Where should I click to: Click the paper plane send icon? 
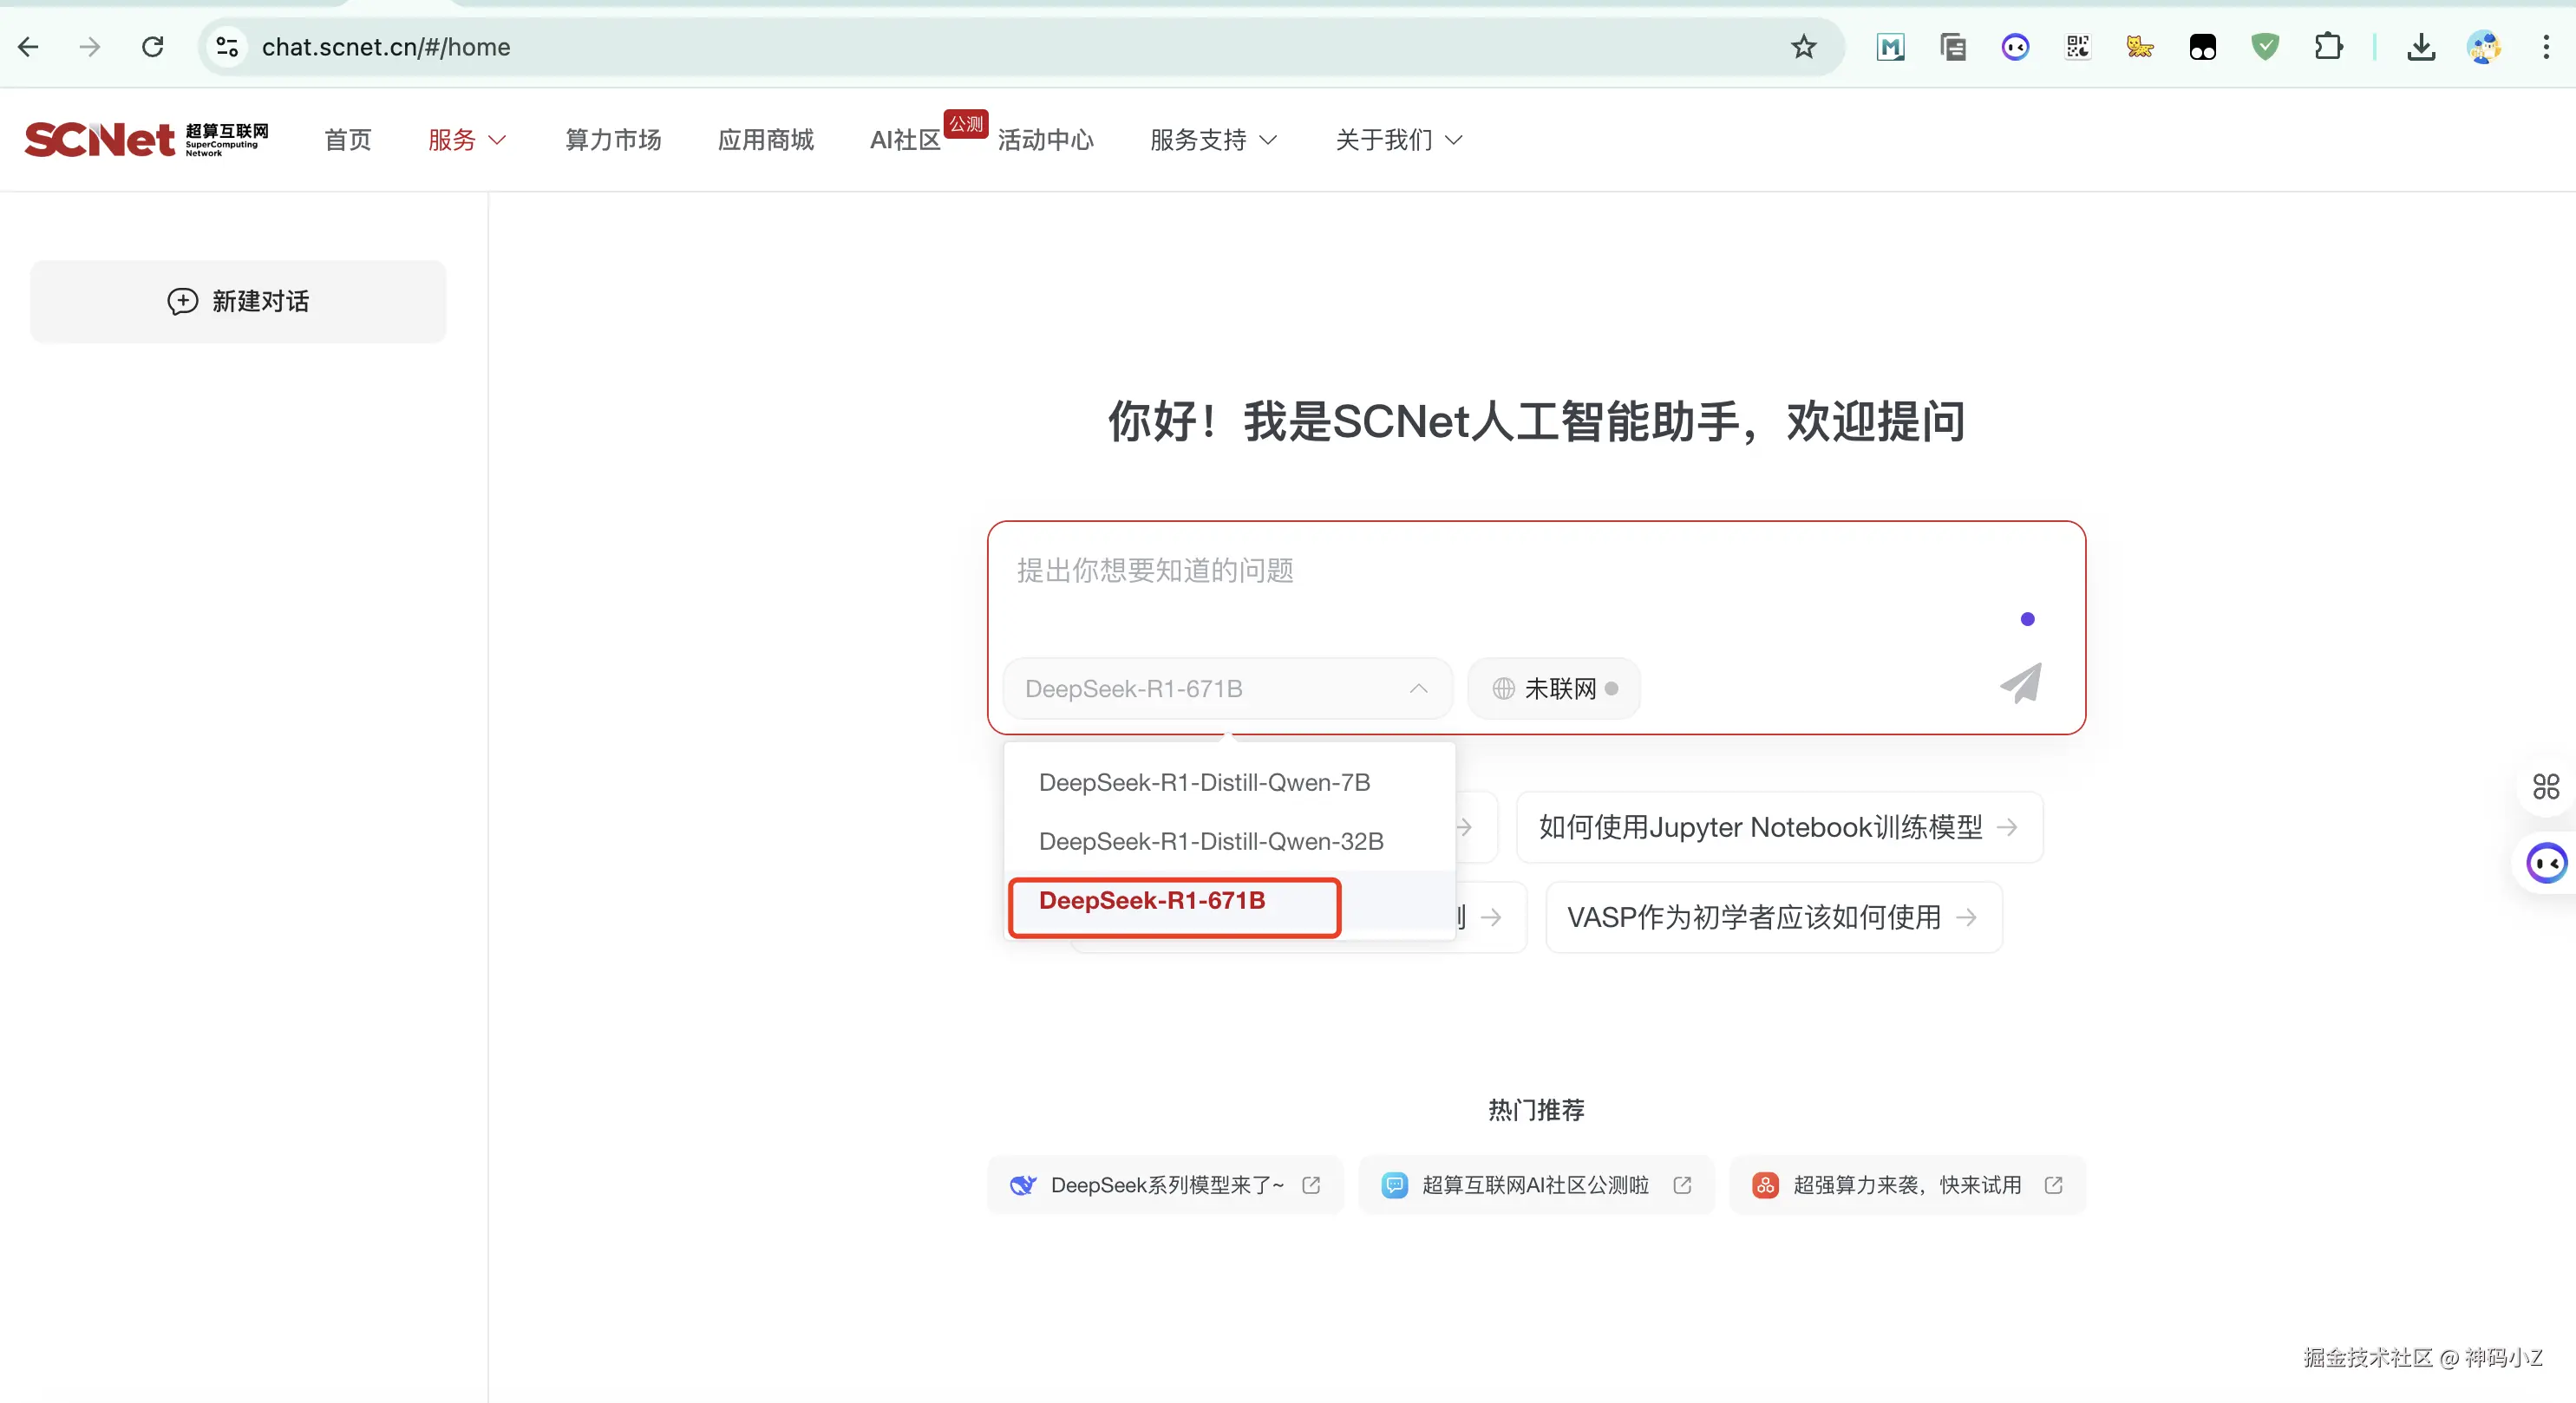pyautogui.click(x=2020, y=684)
